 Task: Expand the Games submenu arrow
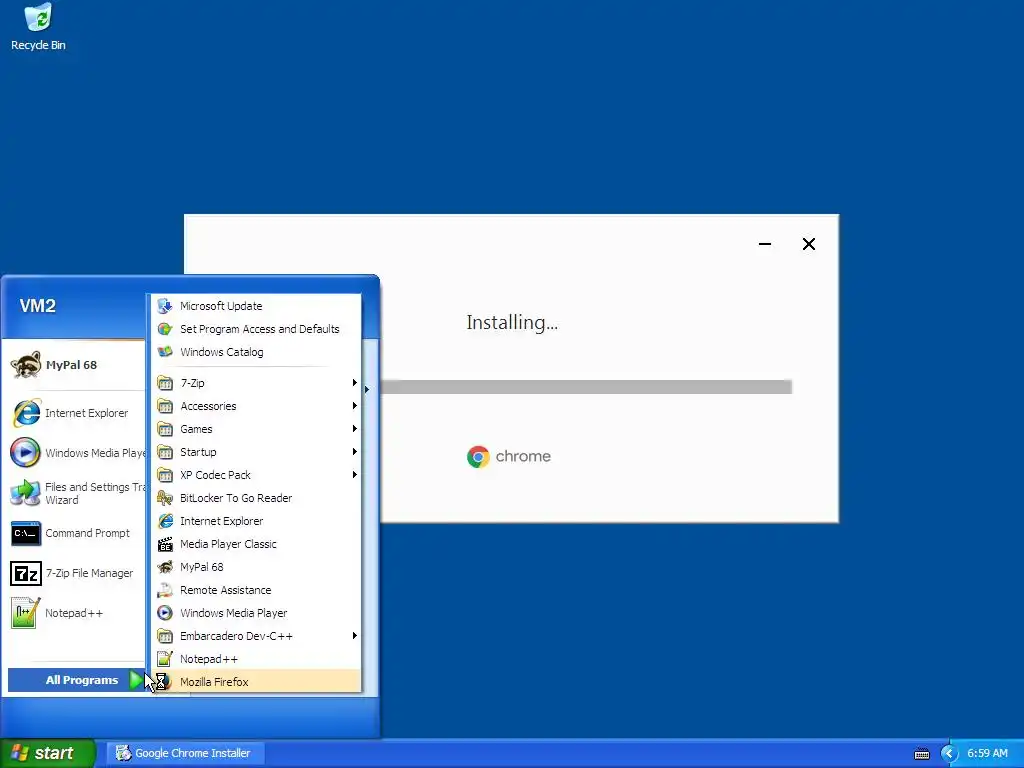(x=355, y=429)
